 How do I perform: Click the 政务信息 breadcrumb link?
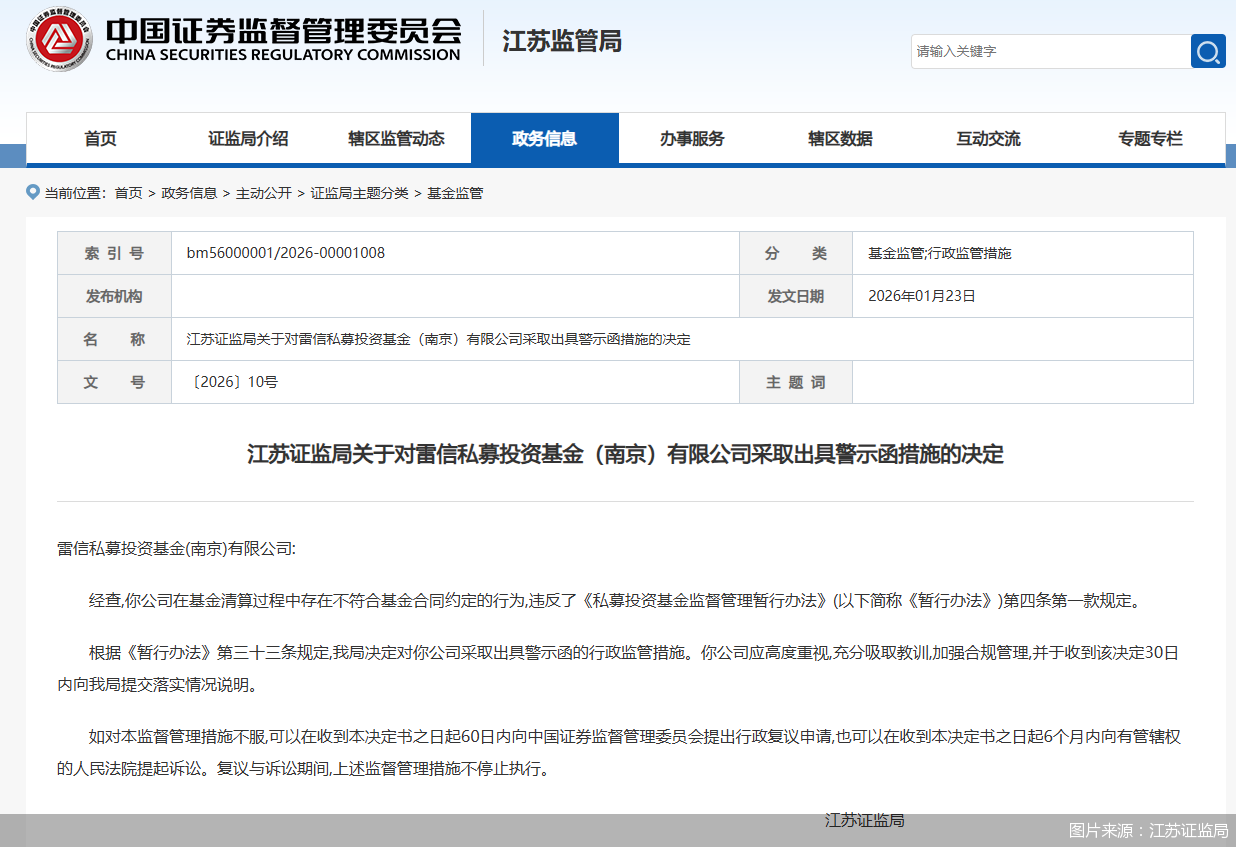tap(189, 192)
